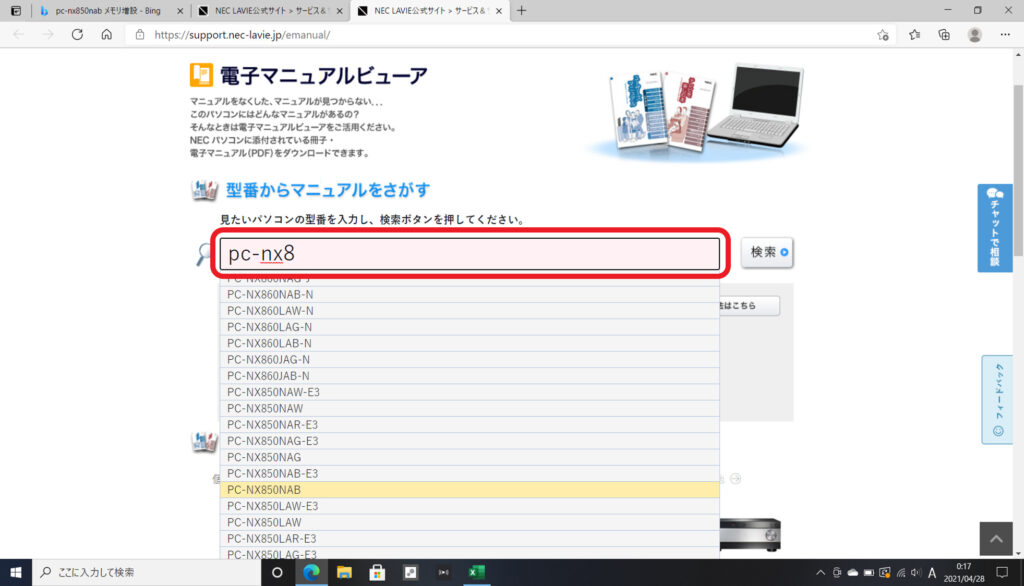Image resolution: width=1024 pixels, height=586 pixels.
Task: Open the チャットで相談 chat side tab
Action: 994,228
